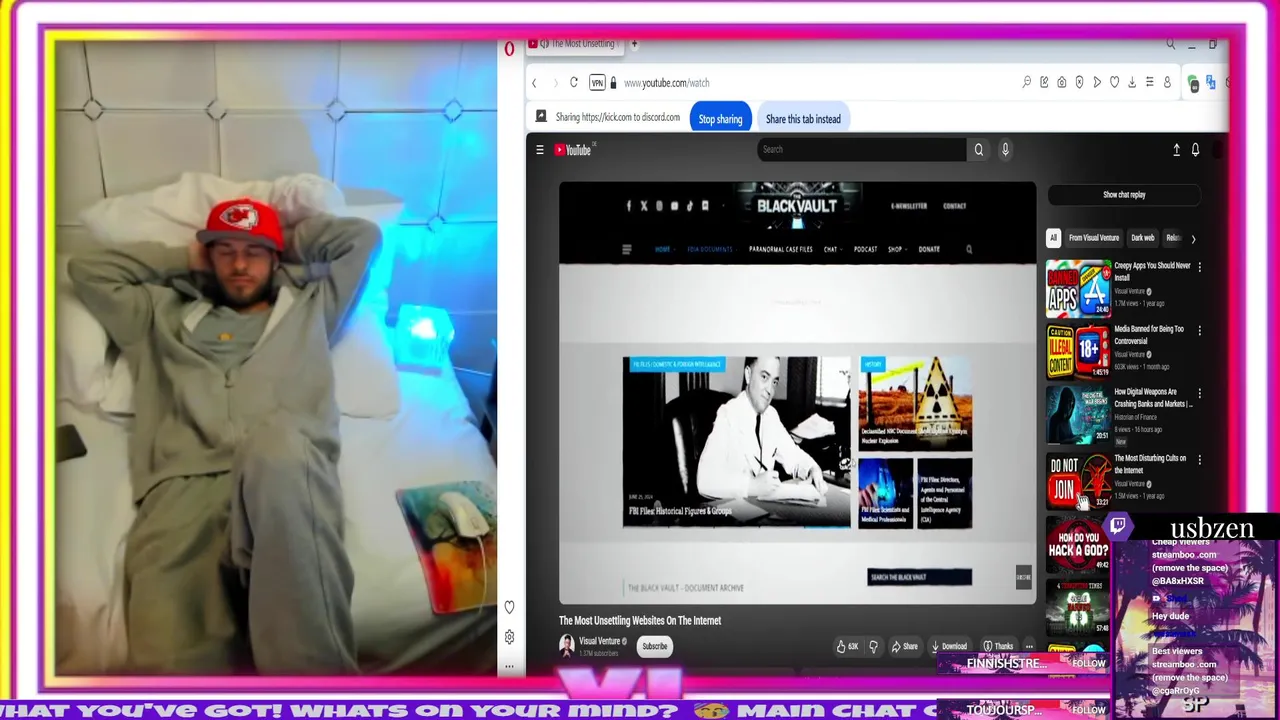Click the blue translate extension icon
Viewport: 1280px width, 720px height.
pos(1211,83)
